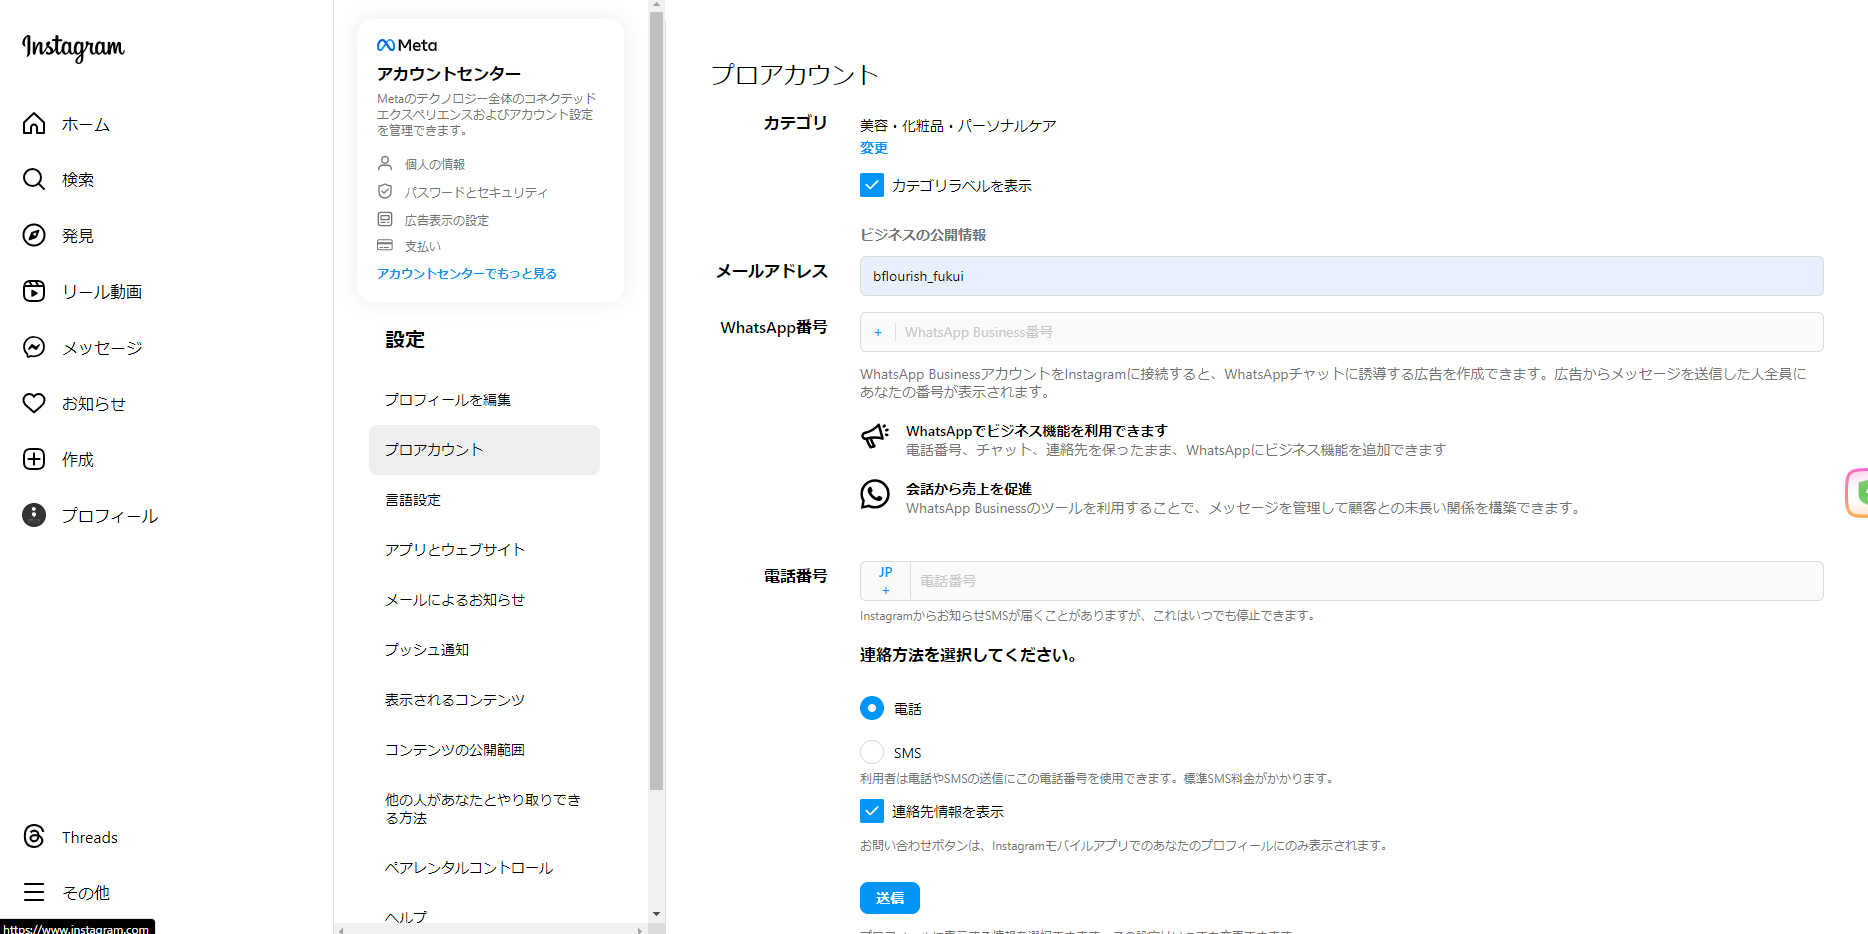Click the megaphone icon for WhatsApp business features
The height and width of the screenshot is (934, 1868).
875,435
